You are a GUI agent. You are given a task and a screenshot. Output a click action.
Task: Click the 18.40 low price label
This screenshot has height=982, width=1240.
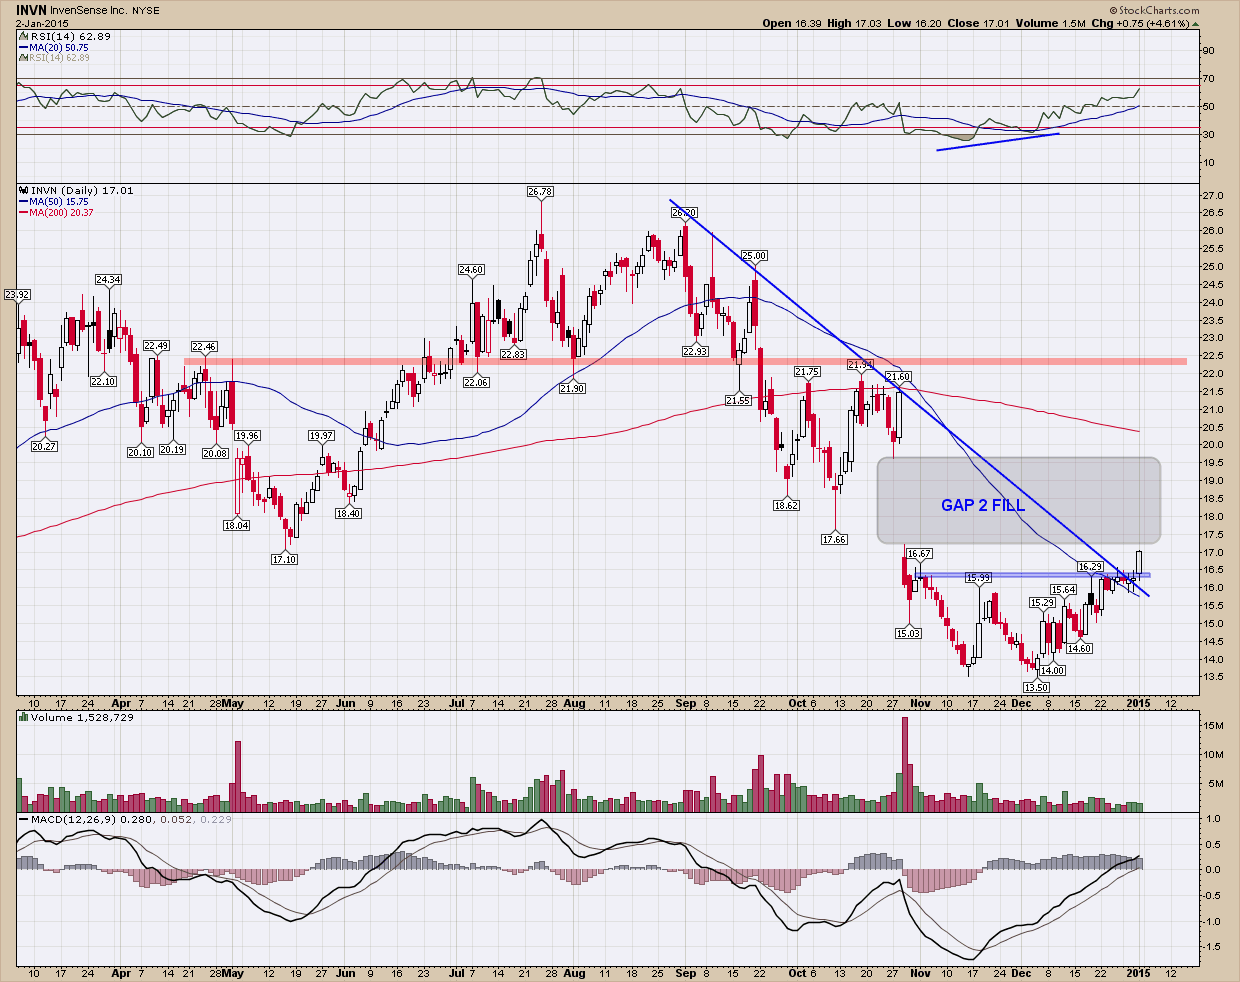tap(348, 514)
